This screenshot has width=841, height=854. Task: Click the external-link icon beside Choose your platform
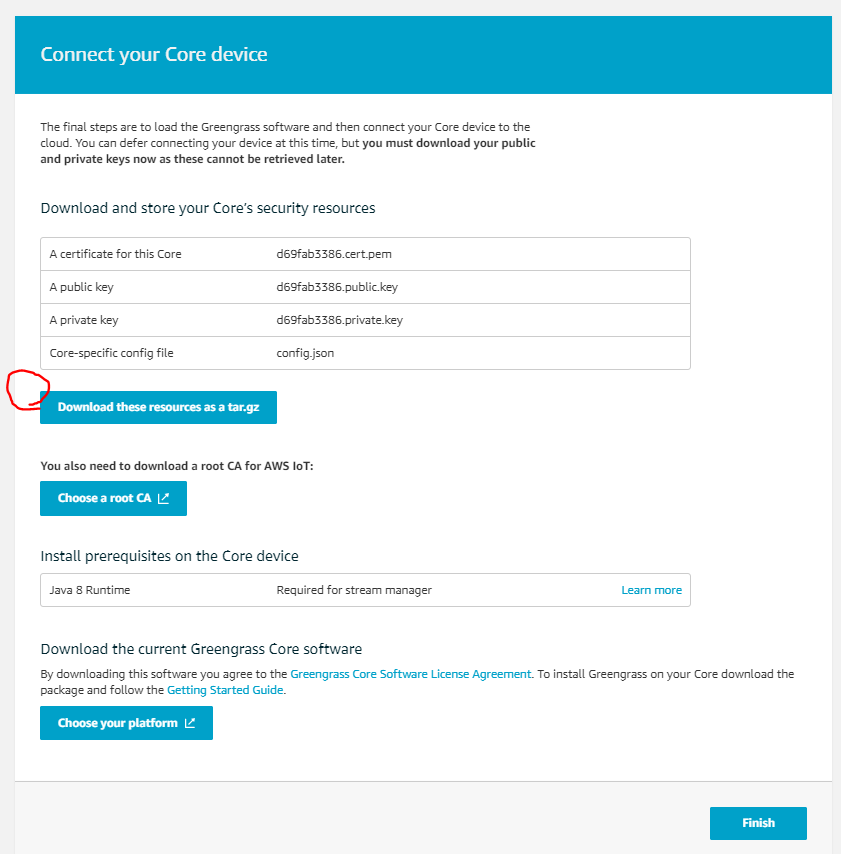[x=190, y=723]
